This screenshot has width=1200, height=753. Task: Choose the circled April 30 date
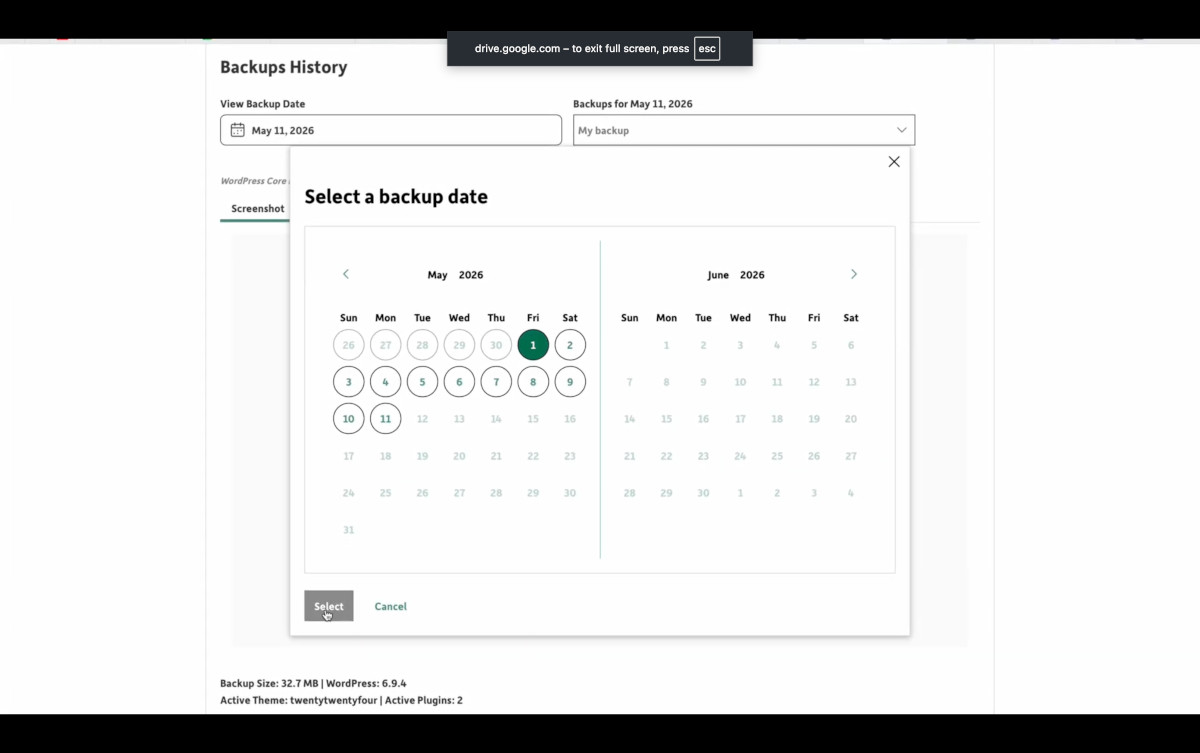coord(496,345)
